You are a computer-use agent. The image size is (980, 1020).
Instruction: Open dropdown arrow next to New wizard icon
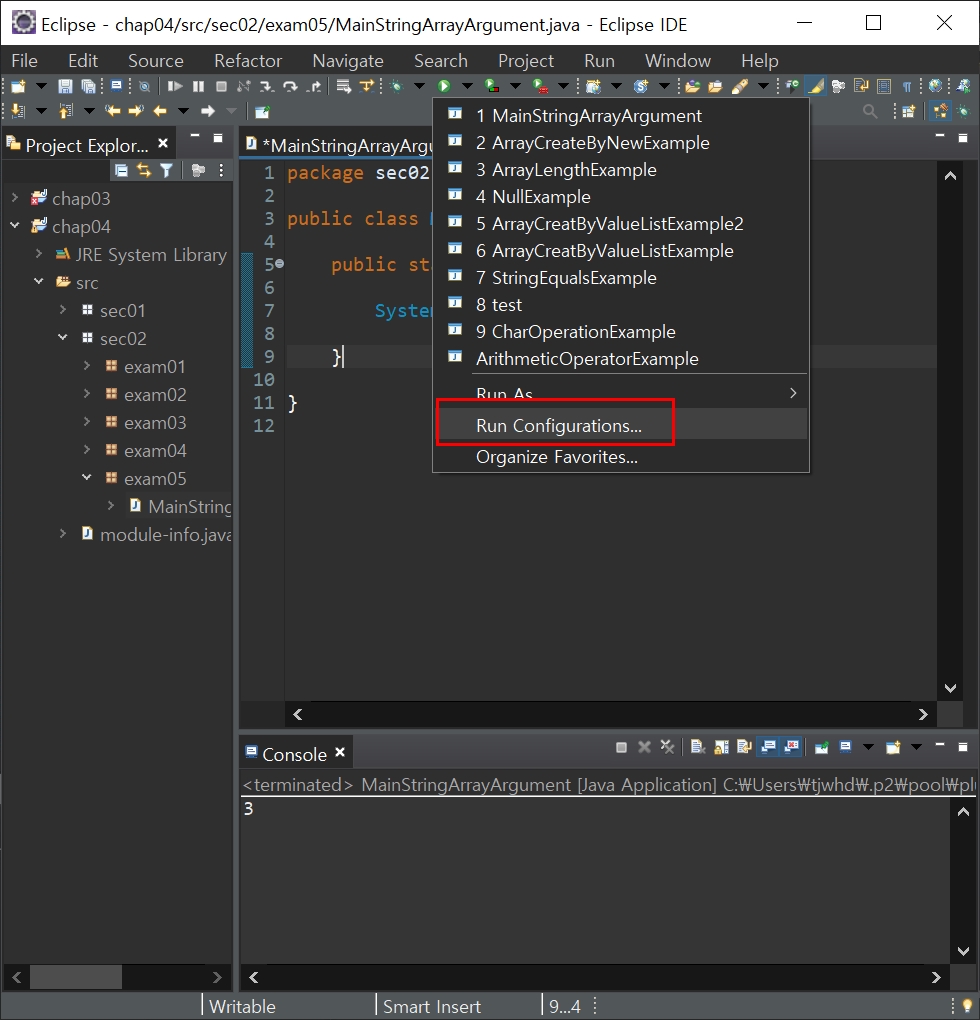pos(41,86)
